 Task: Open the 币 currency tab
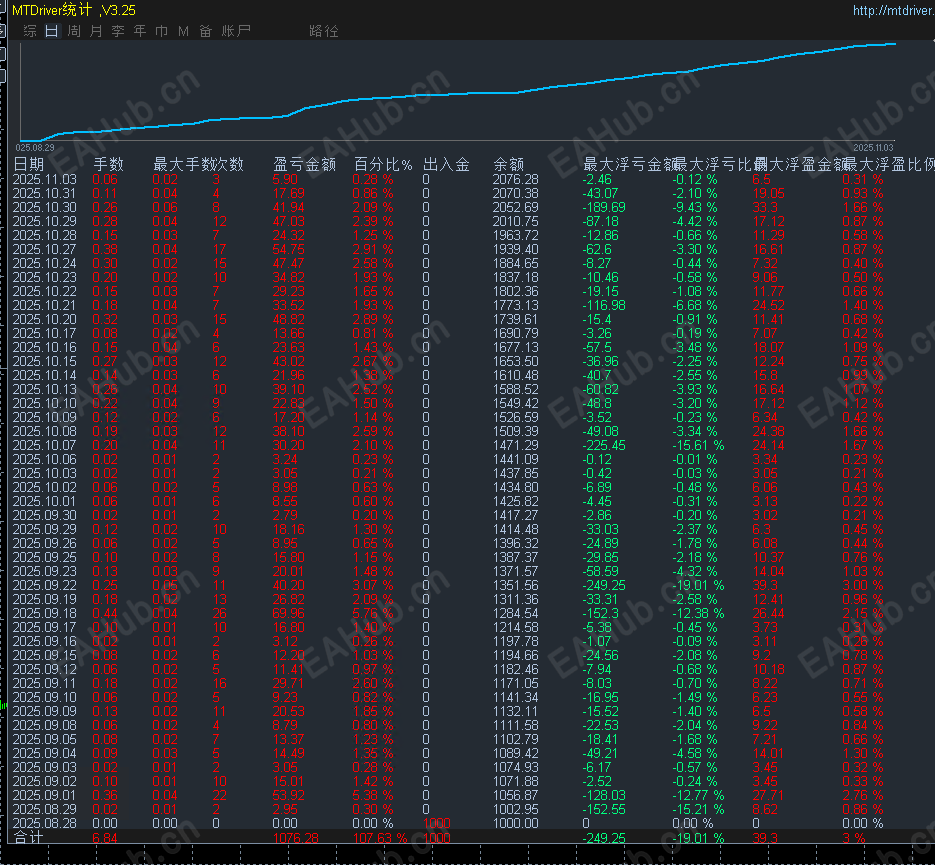click(162, 31)
